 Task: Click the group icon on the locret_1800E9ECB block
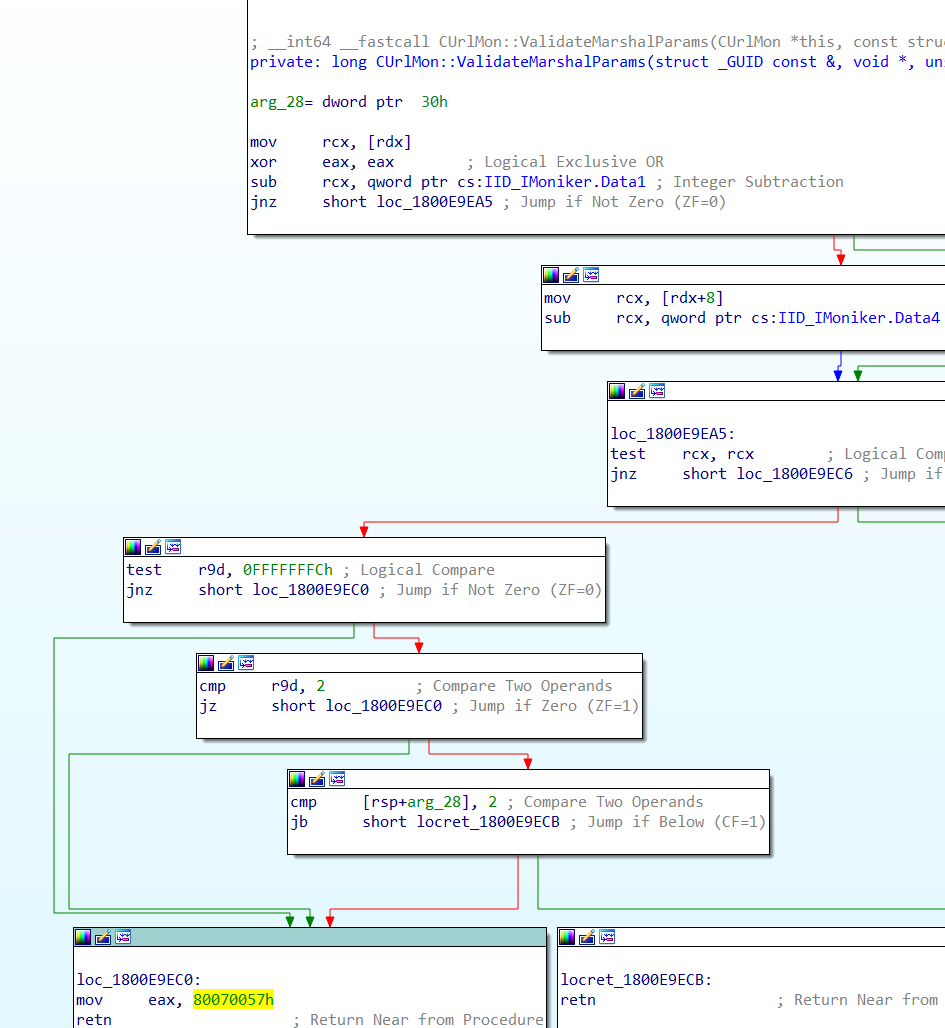tap(608, 937)
